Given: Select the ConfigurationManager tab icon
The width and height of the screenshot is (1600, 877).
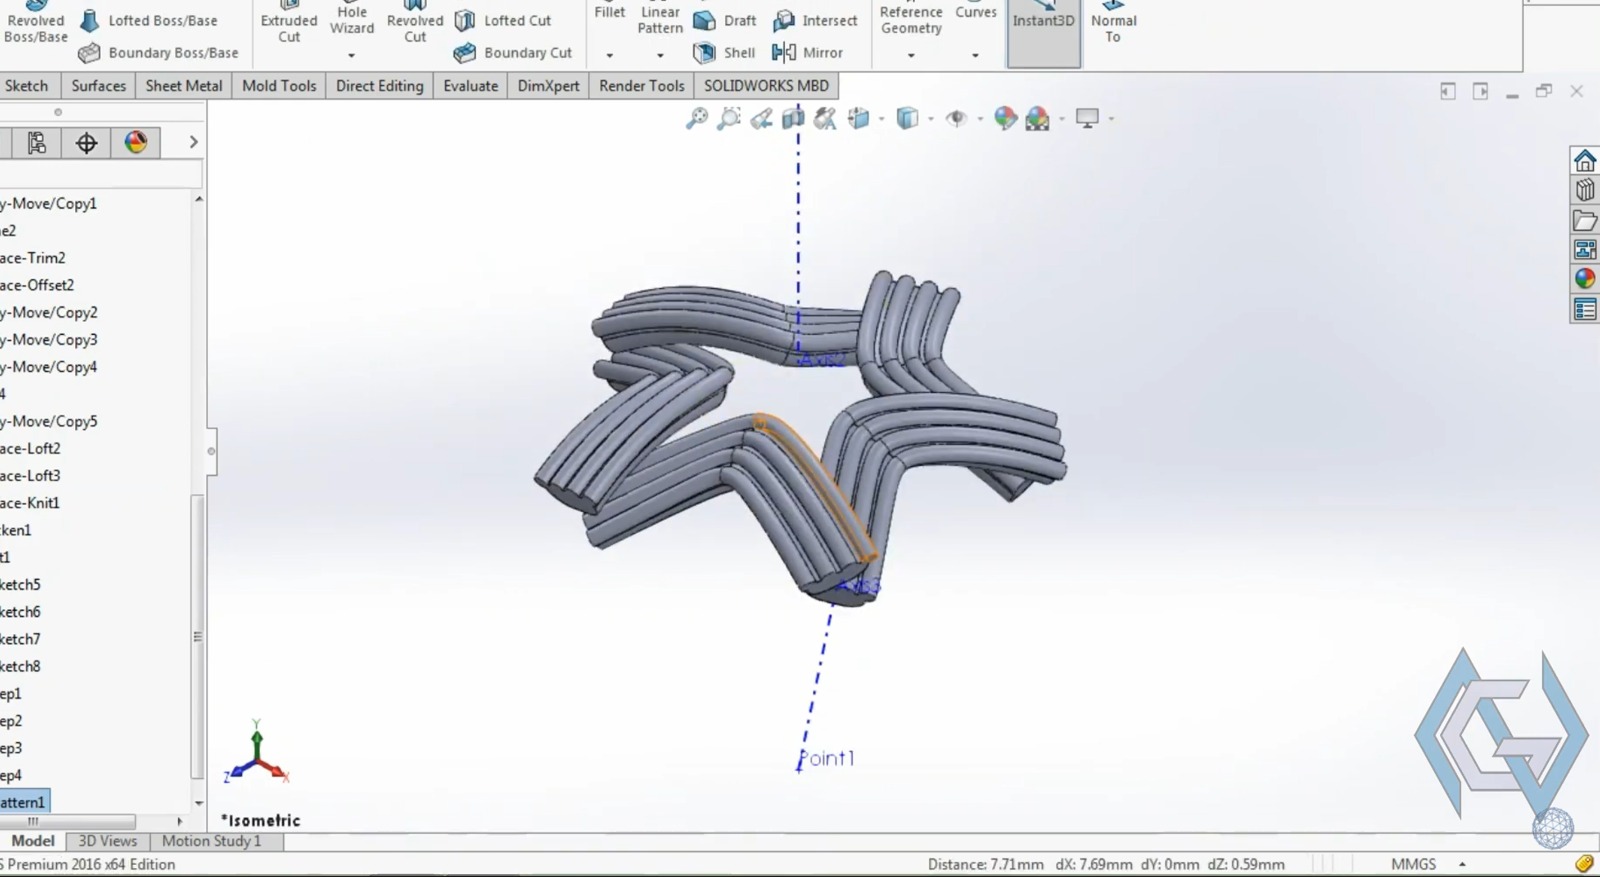Looking at the screenshot, I should [37, 143].
